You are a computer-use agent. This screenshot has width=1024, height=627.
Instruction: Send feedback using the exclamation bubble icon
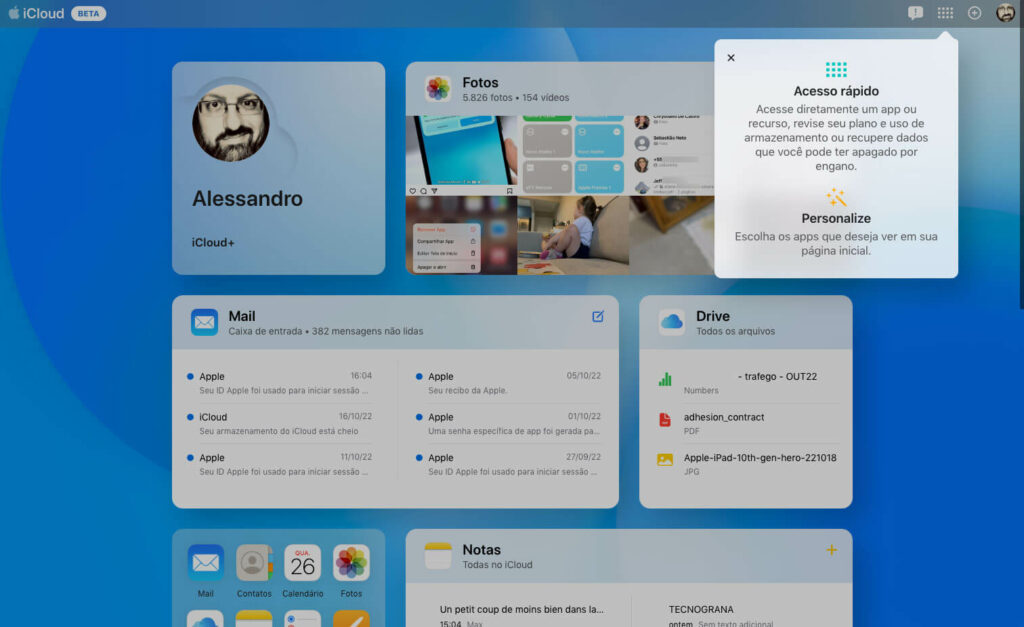(x=916, y=13)
